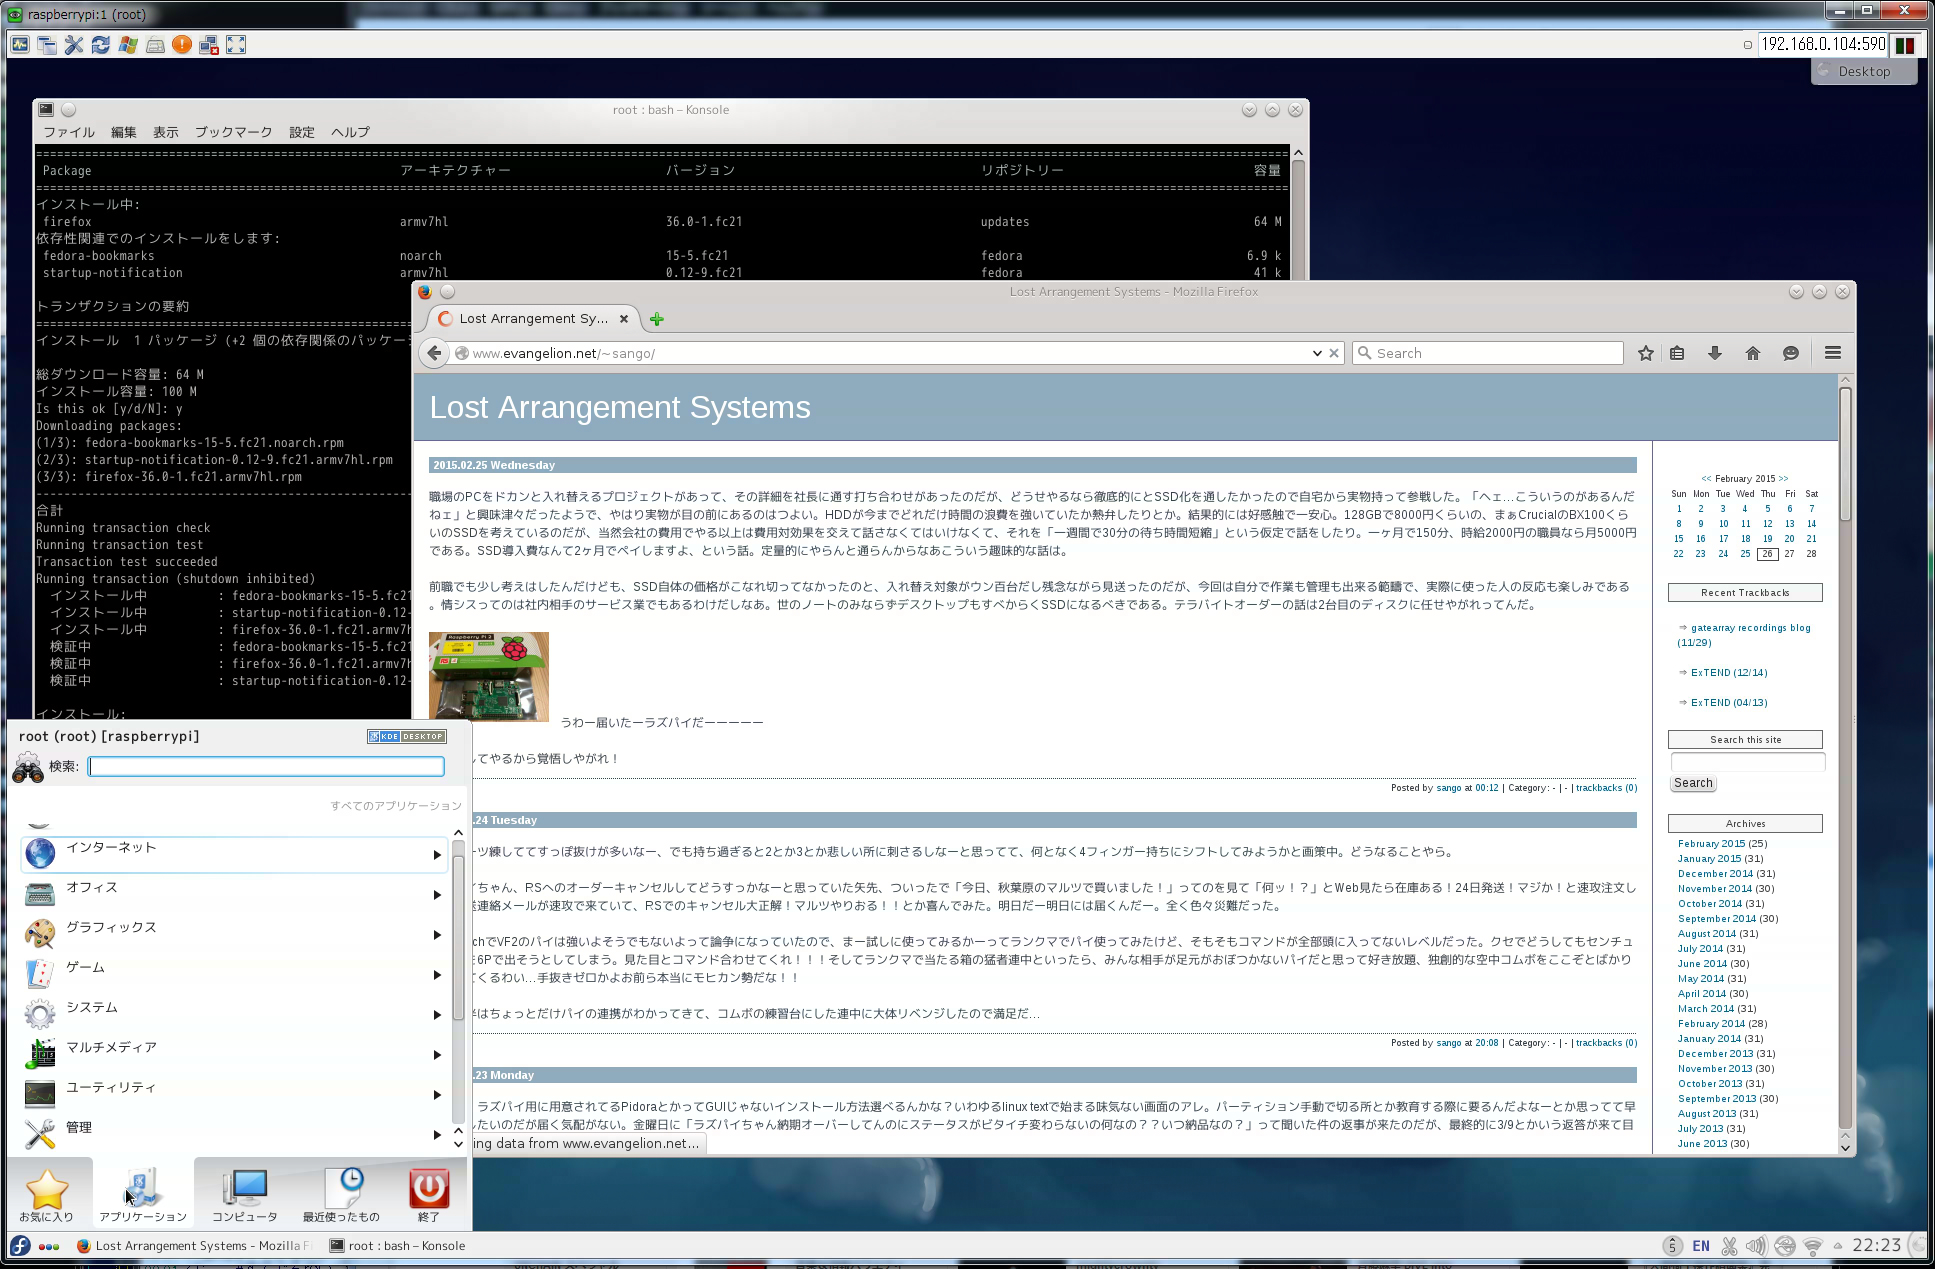The height and width of the screenshot is (1269, 1935).
Task: Open the Desktop toolbox button
Action: click(1863, 72)
